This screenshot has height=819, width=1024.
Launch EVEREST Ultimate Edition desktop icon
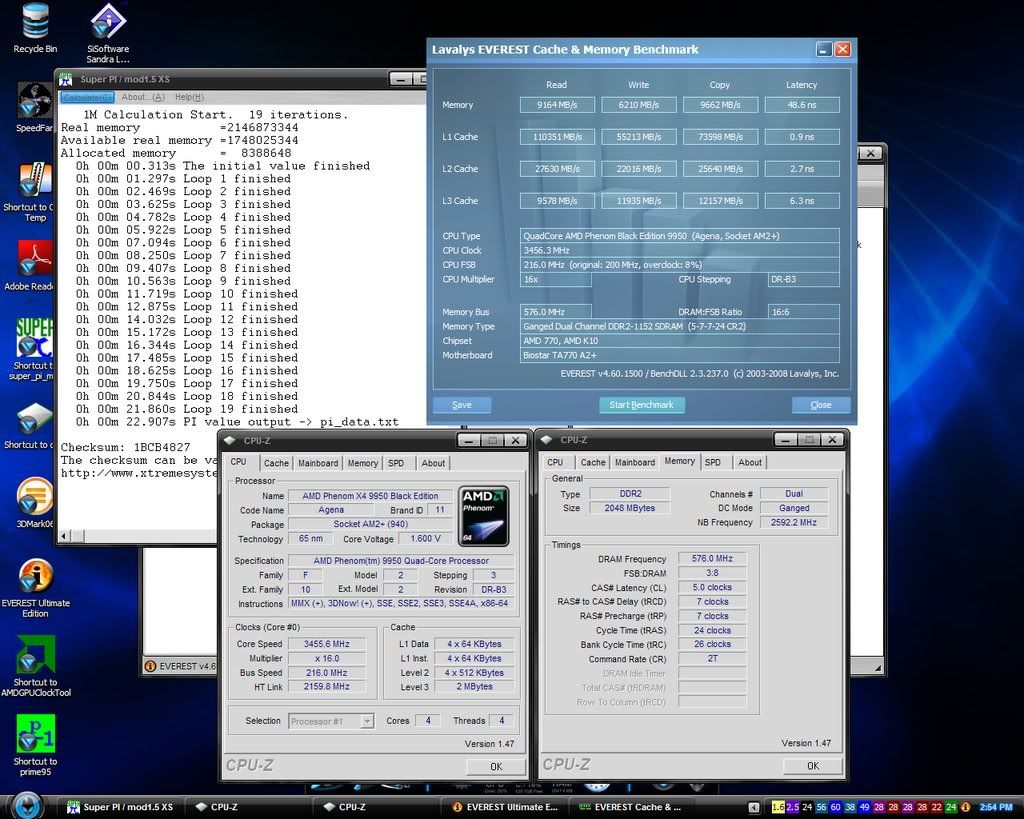(x=35, y=576)
